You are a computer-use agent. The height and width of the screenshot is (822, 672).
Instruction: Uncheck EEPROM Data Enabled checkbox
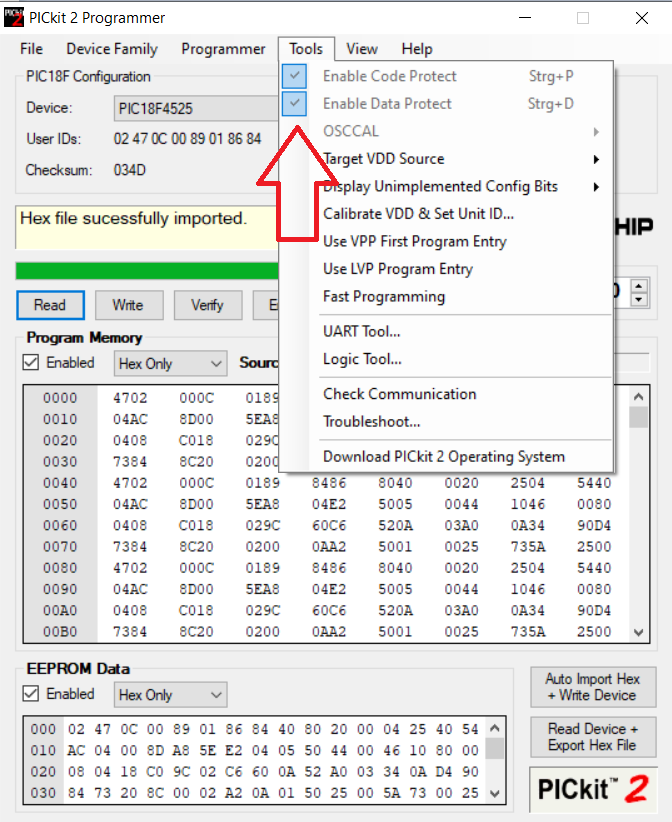click(32, 694)
